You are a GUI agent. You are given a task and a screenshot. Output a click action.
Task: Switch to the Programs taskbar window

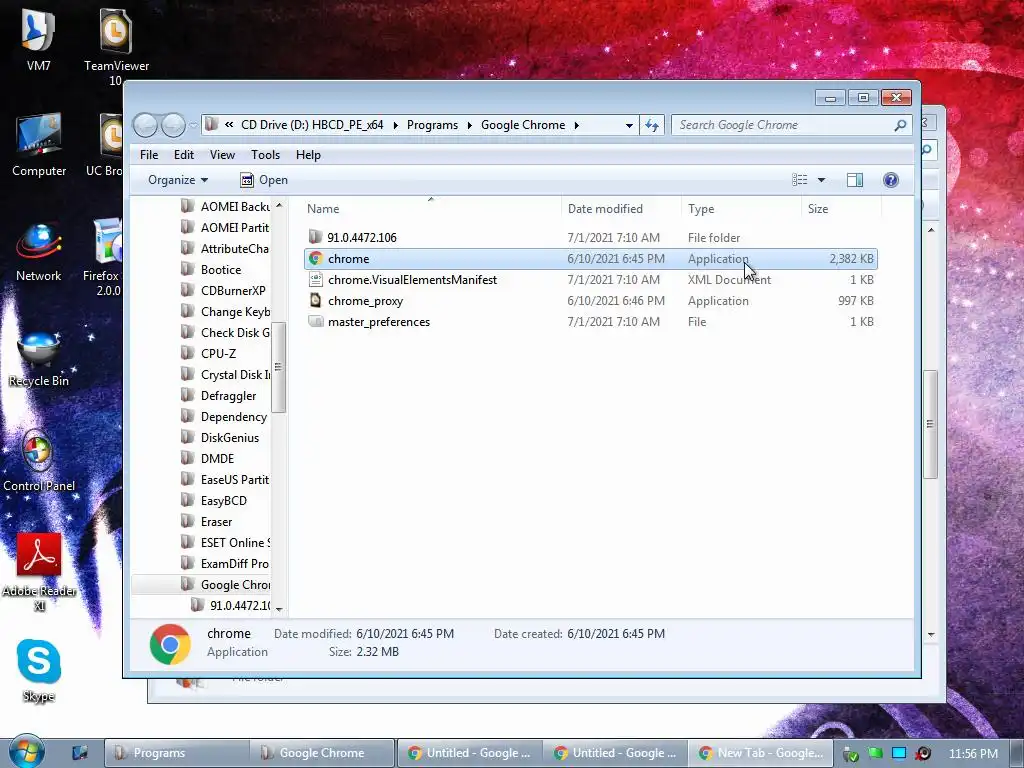[176, 753]
